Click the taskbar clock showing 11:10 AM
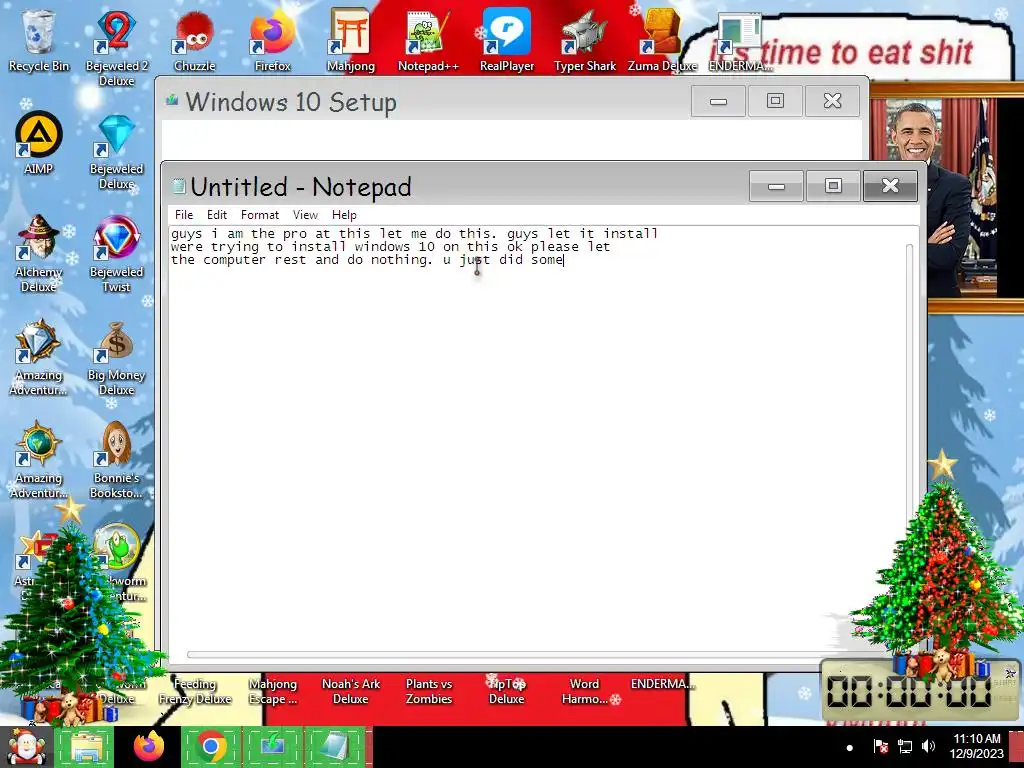Image resolution: width=1024 pixels, height=768 pixels. coord(977,746)
